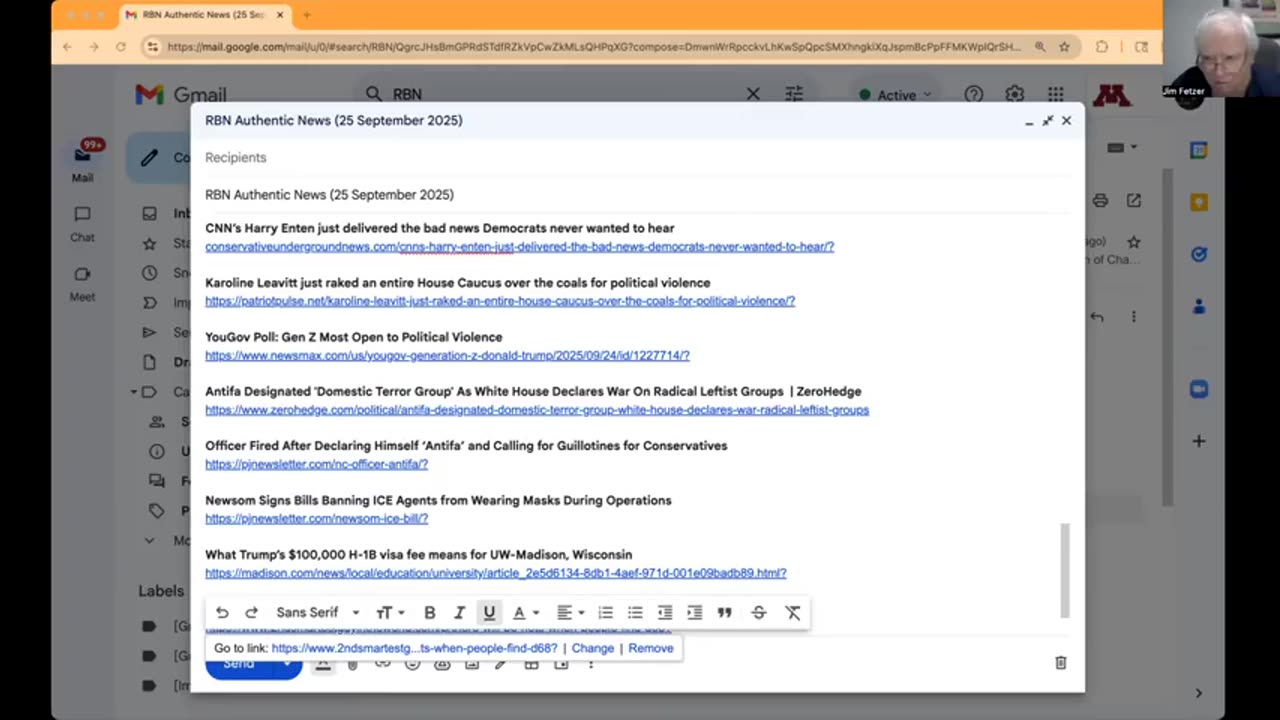This screenshot has height=720, width=1280.
Task: Go to the 2ndsmartestg link in popup
Action: coord(415,648)
